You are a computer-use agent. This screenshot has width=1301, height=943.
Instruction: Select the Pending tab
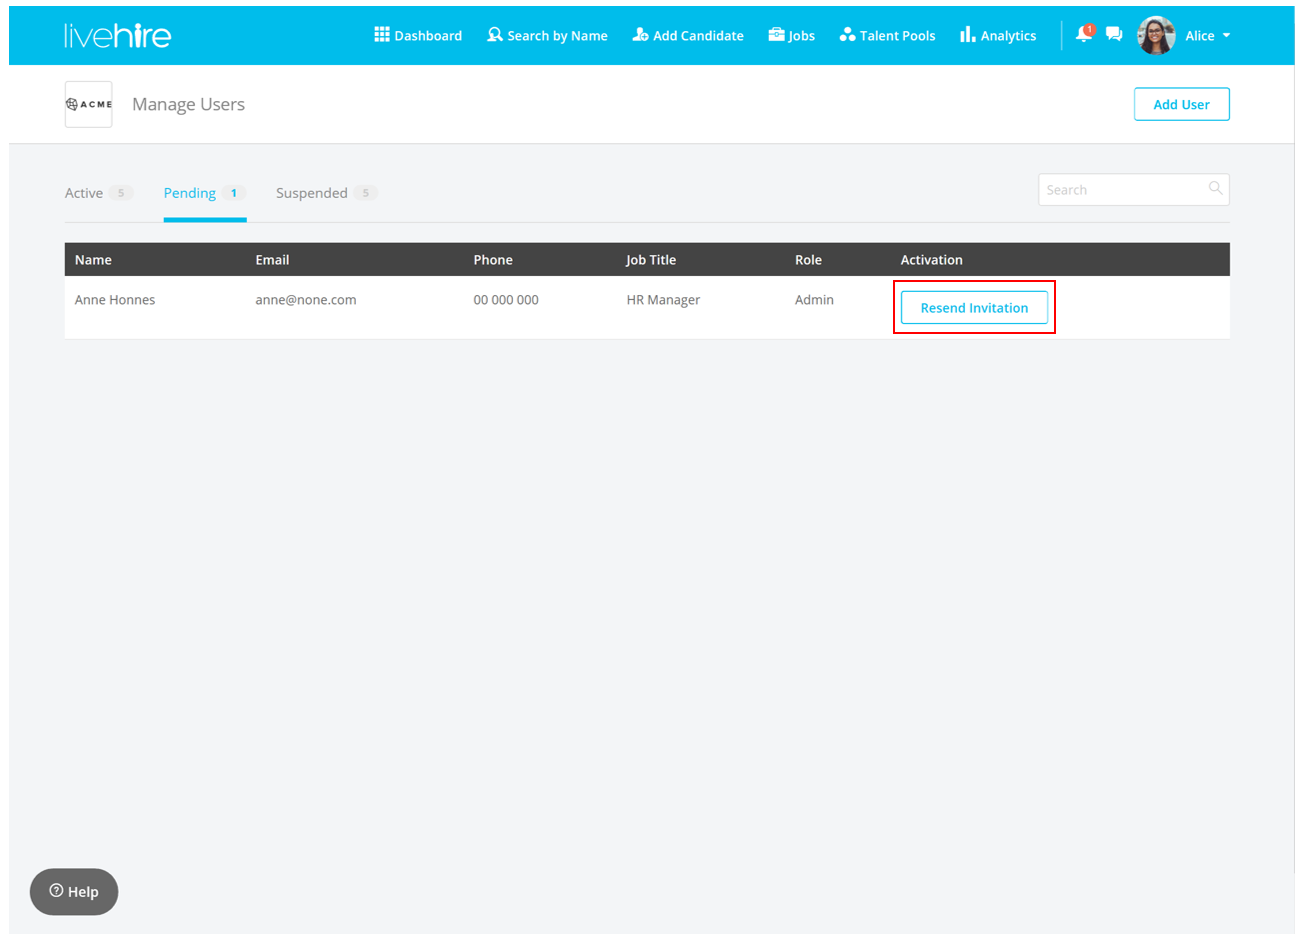pyautogui.click(x=190, y=193)
